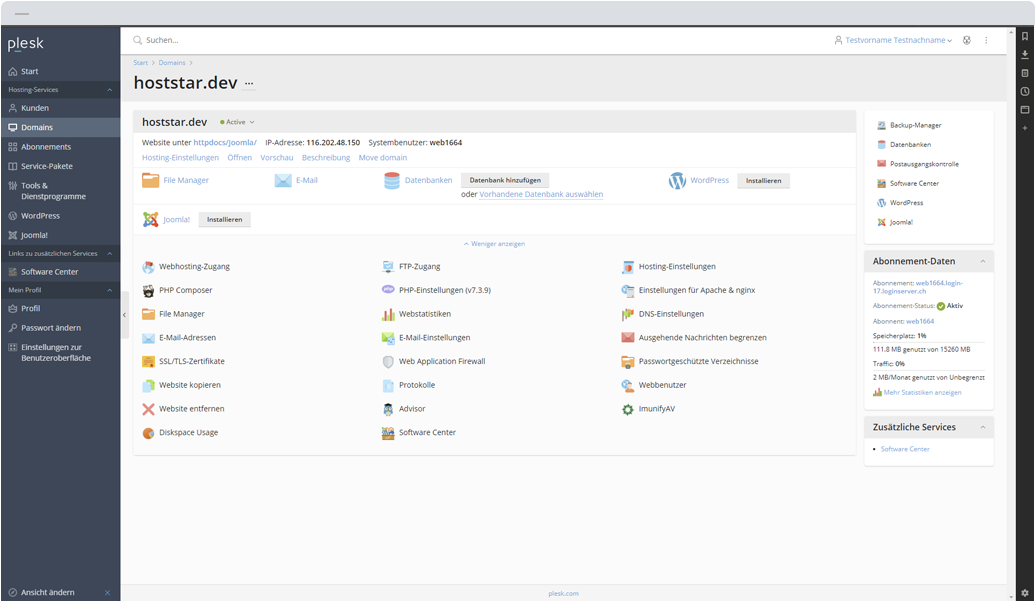Click Weniger anzeigen to collapse tools

494,244
